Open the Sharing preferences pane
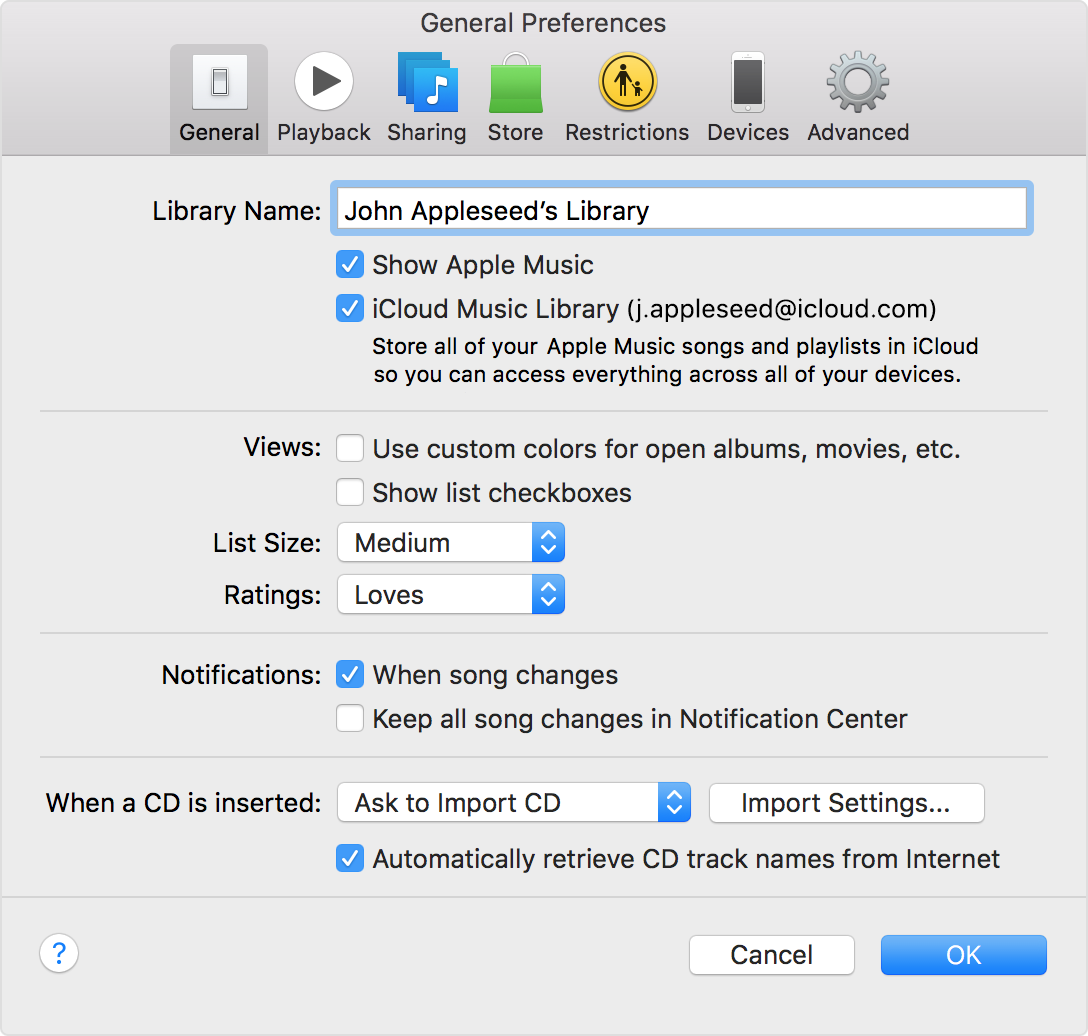Viewport: 1088px width, 1036px height. click(x=427, y=98)
